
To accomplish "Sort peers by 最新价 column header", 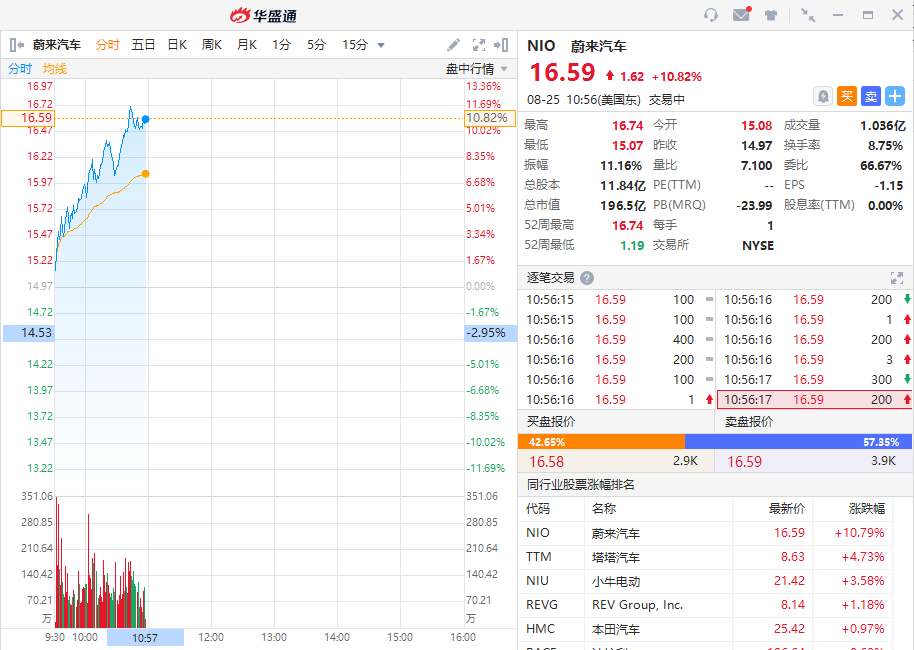I will (786, 508).
